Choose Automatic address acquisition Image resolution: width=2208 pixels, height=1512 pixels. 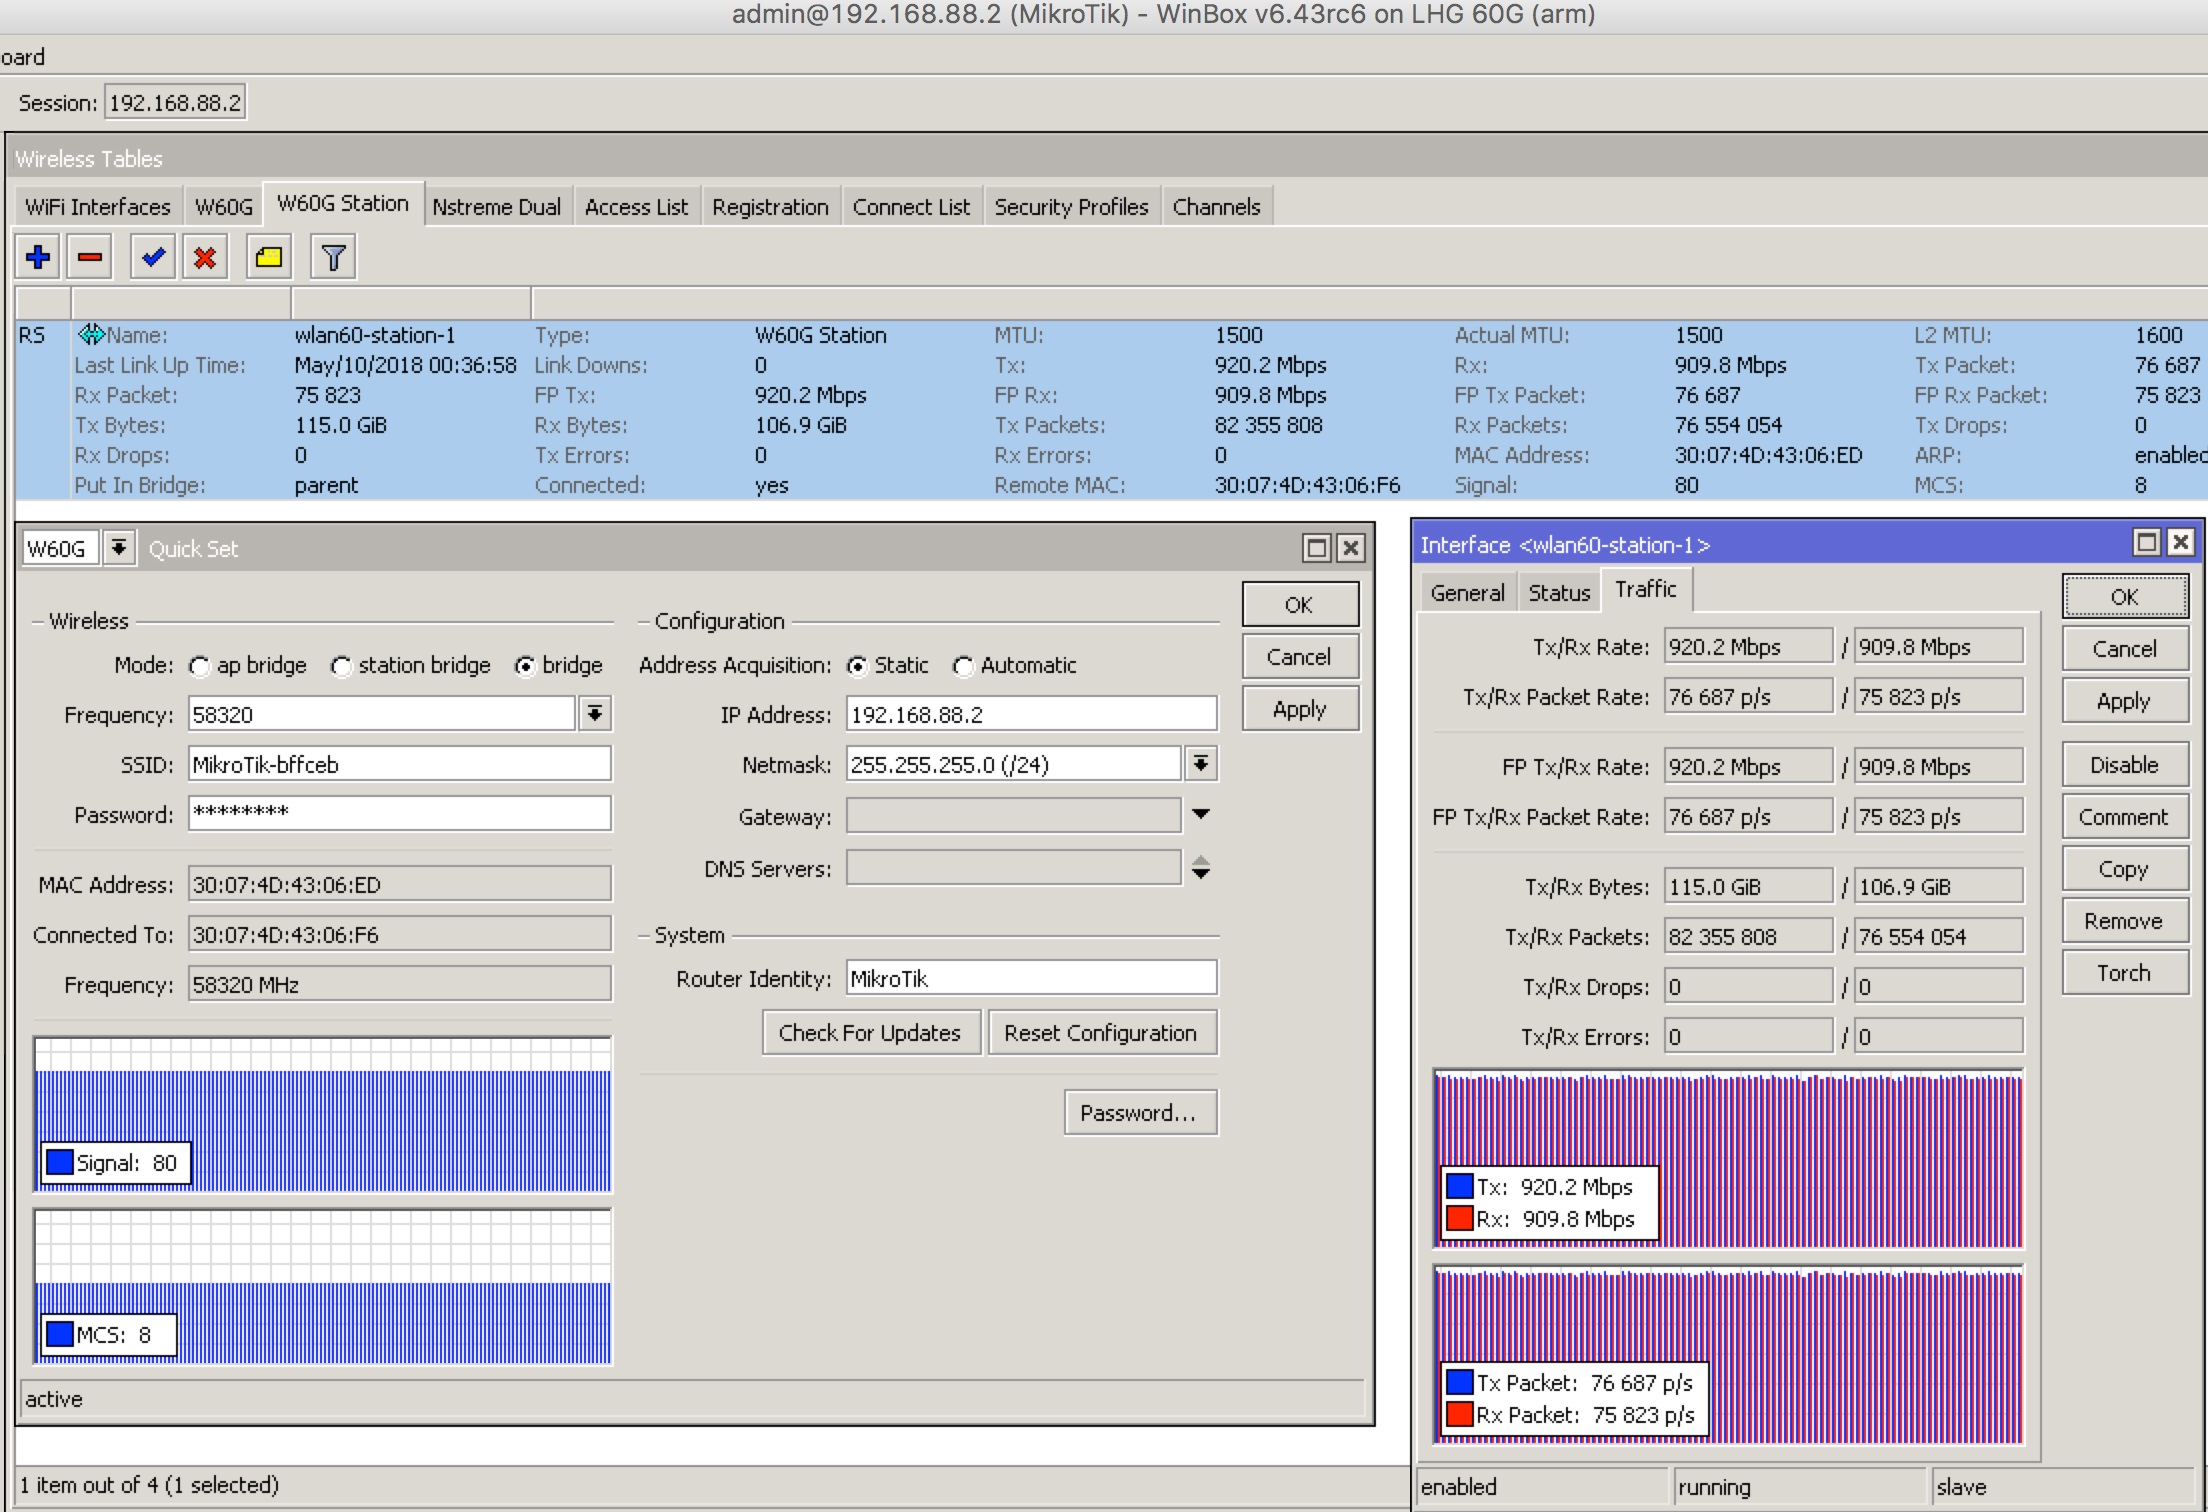[x=963, y=666]
